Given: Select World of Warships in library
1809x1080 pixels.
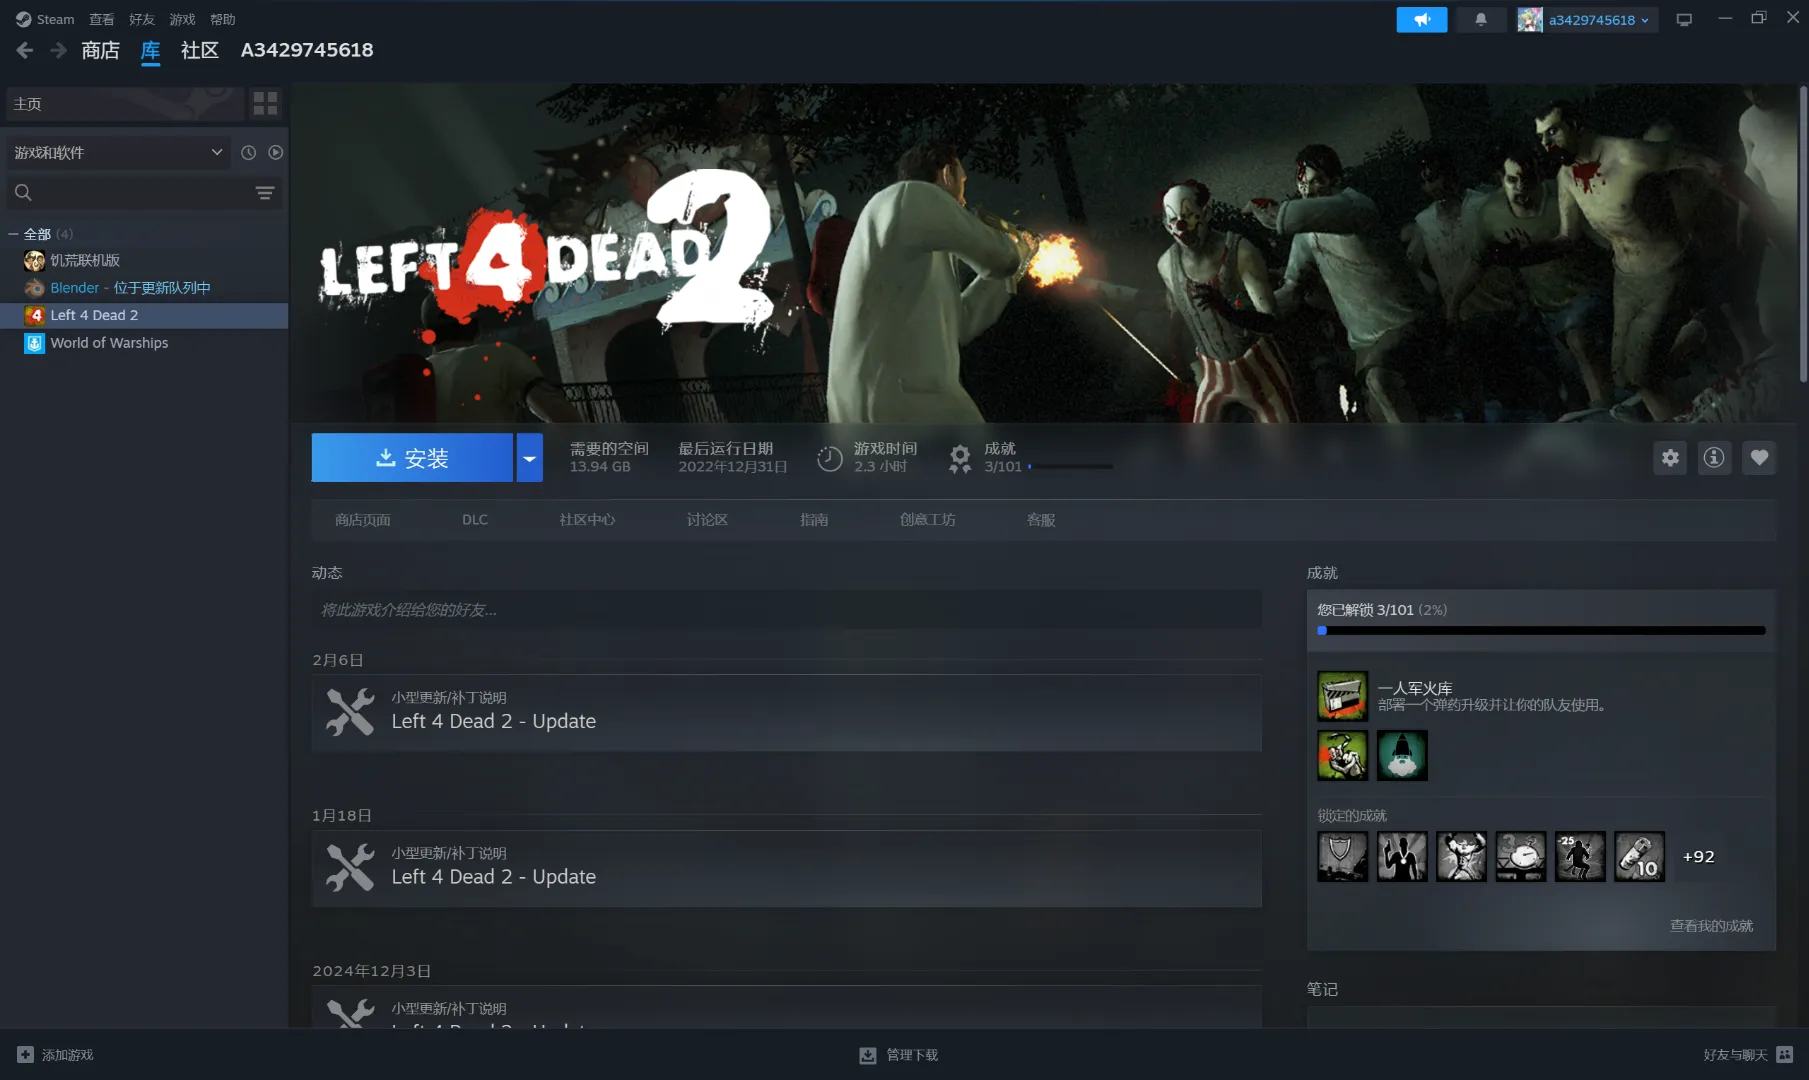Looking at the screenshot, I should pos(109,343).
